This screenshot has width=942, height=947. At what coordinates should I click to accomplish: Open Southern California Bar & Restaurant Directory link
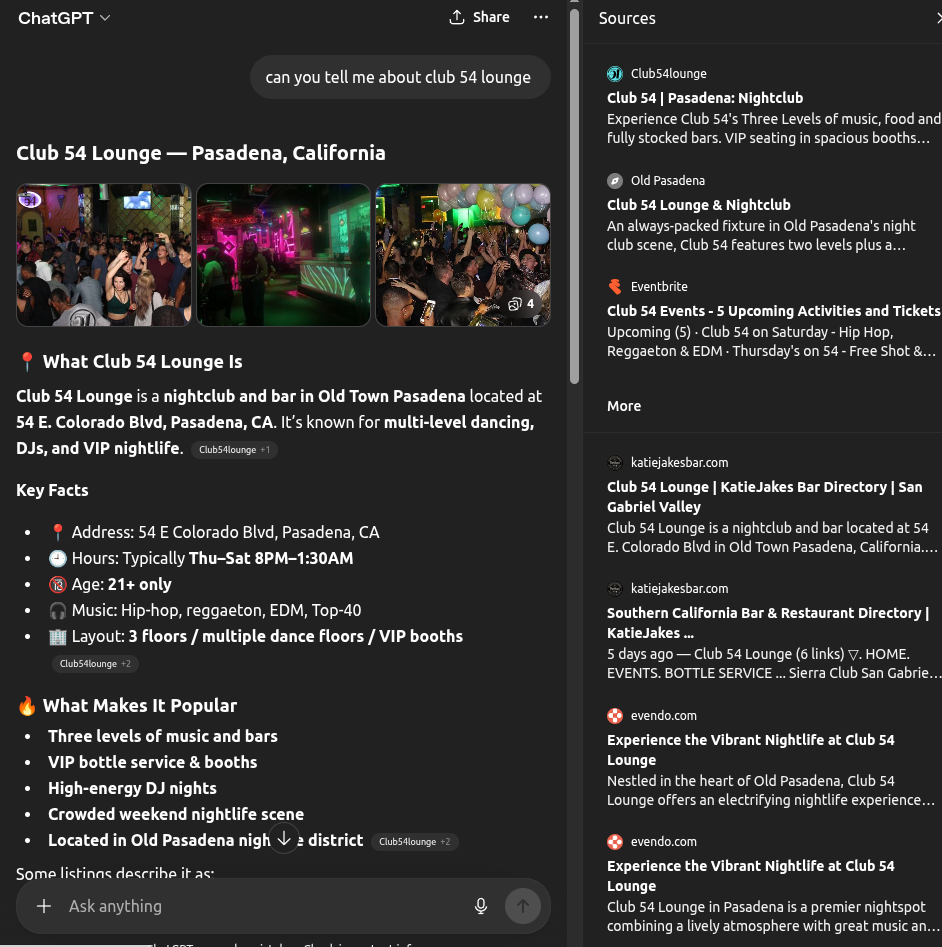(x=768, y=623)
